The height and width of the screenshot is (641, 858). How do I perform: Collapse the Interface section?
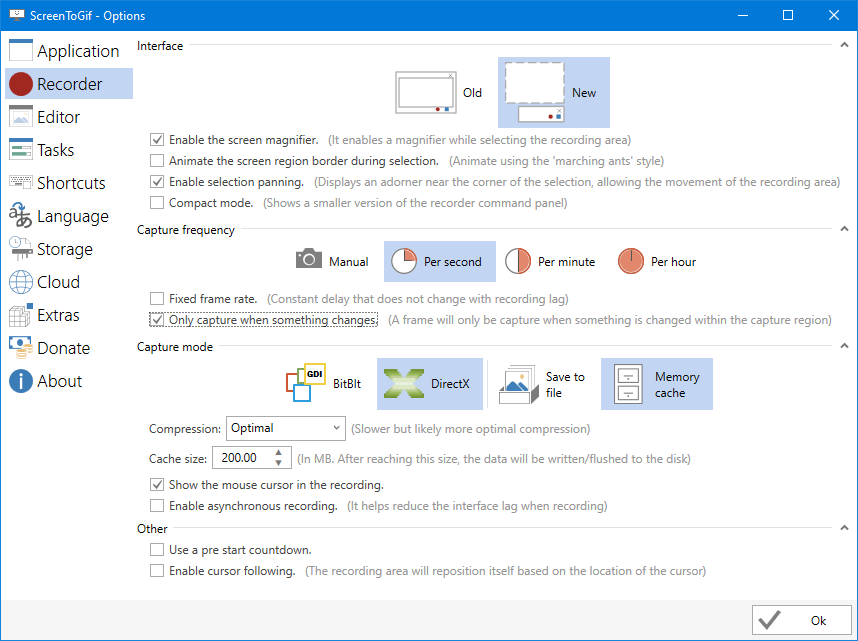click(844, 45)
